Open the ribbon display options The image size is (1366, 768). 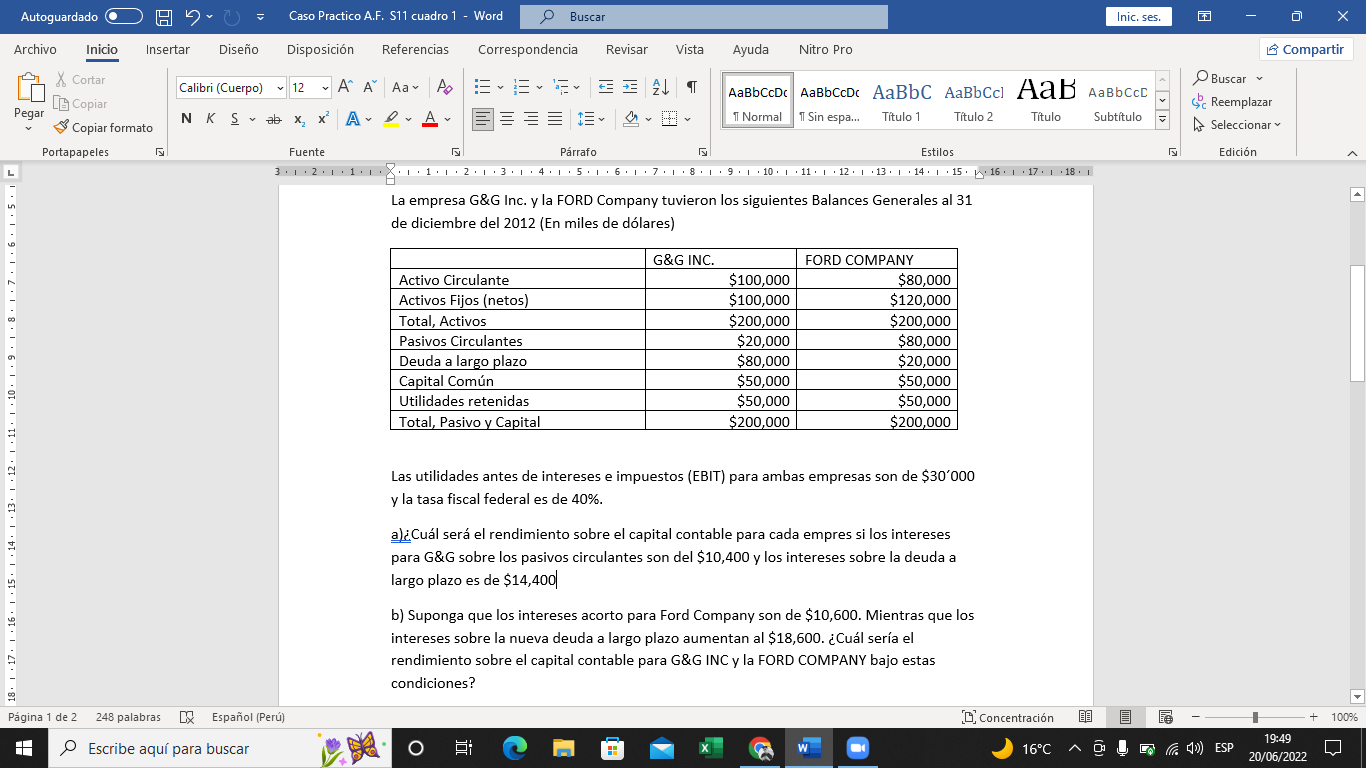pyautogui.click(x=1204, y=17)
